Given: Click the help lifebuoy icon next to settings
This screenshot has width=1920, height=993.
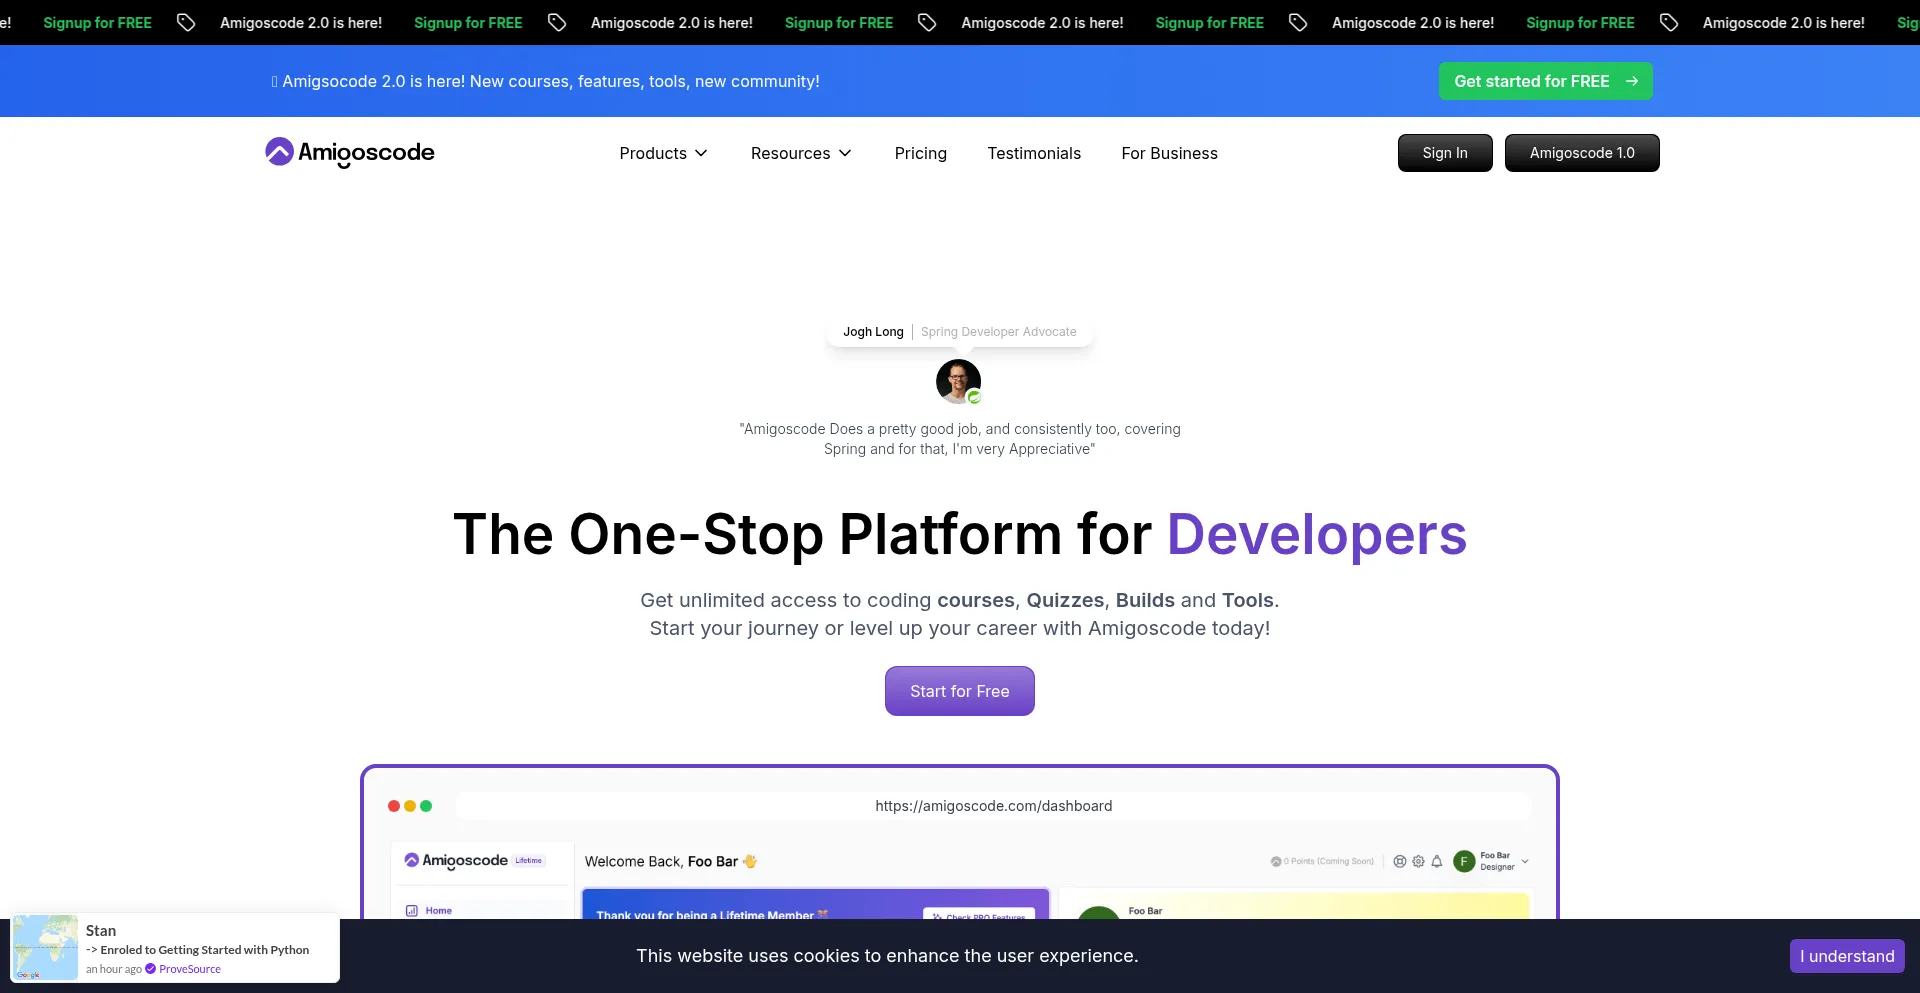Looking at the screenshot, I should (x=1400, y=861).
